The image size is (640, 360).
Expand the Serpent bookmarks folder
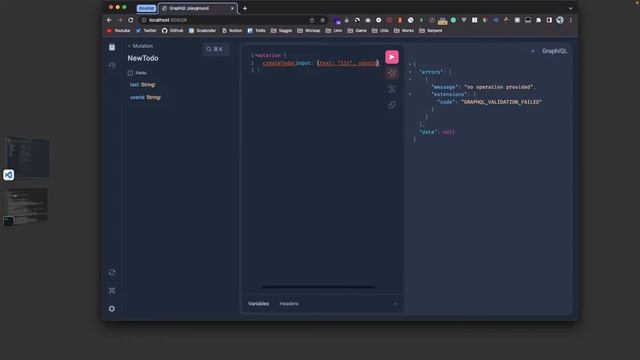[431, 31]
